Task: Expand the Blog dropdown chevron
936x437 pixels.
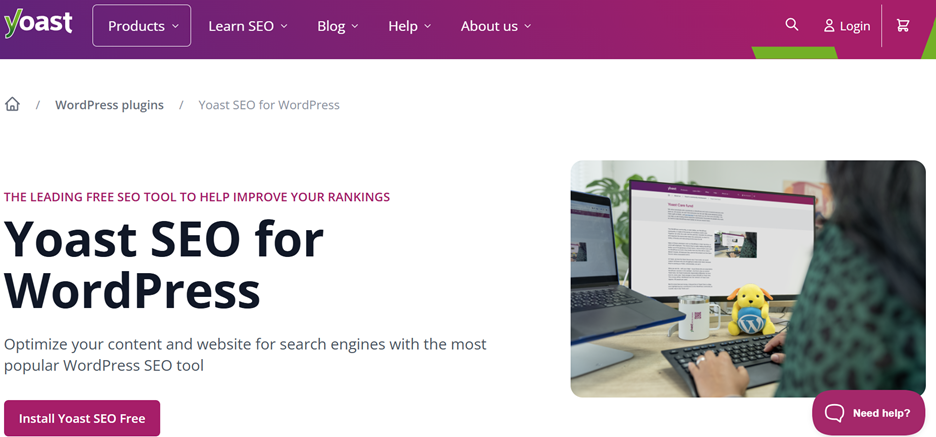Action: (x=355, y=26)
